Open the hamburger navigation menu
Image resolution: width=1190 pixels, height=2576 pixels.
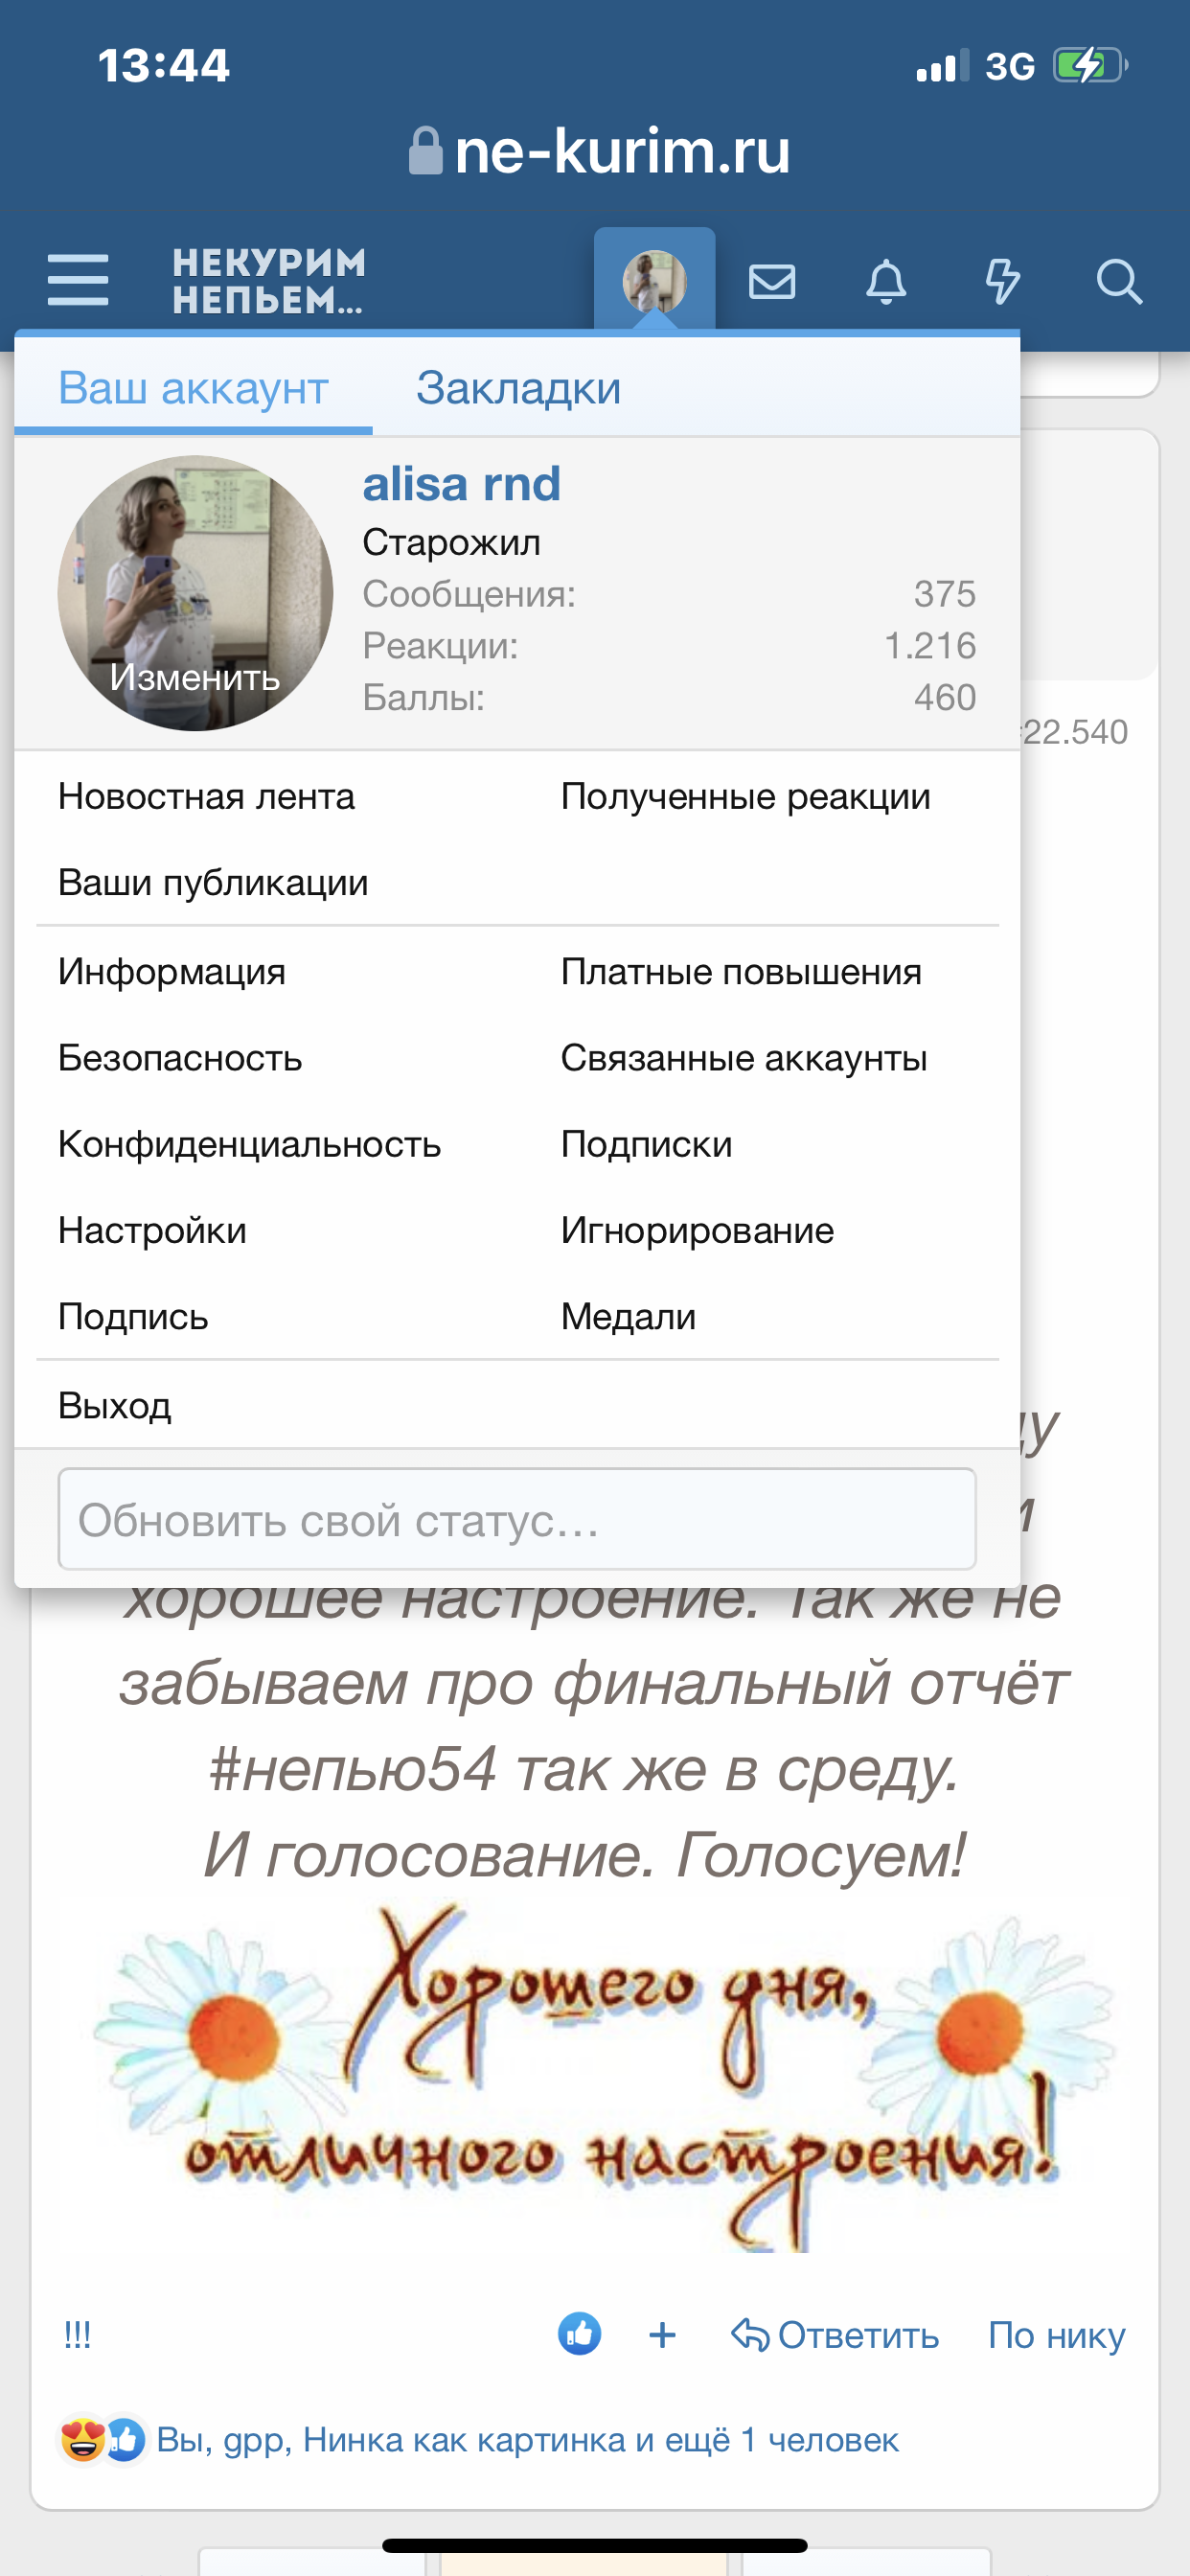click(x=78, y=279)
